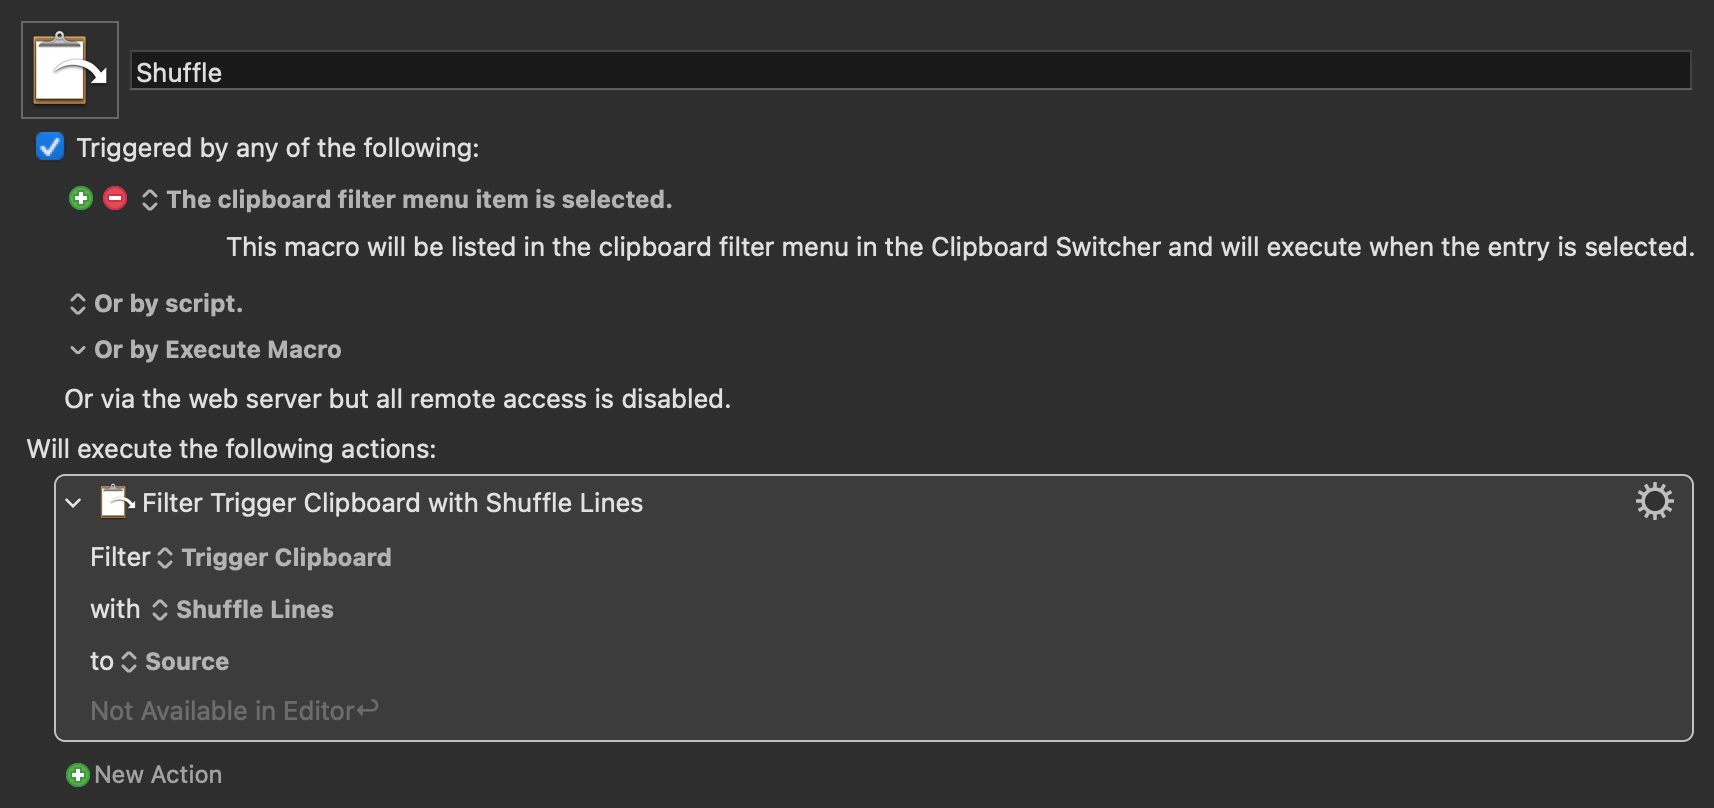Image resolution: width=1714 pixels, height=808 pixels.
Task: Toggle the Triggered by any checkbox
Action: [50, 147]
